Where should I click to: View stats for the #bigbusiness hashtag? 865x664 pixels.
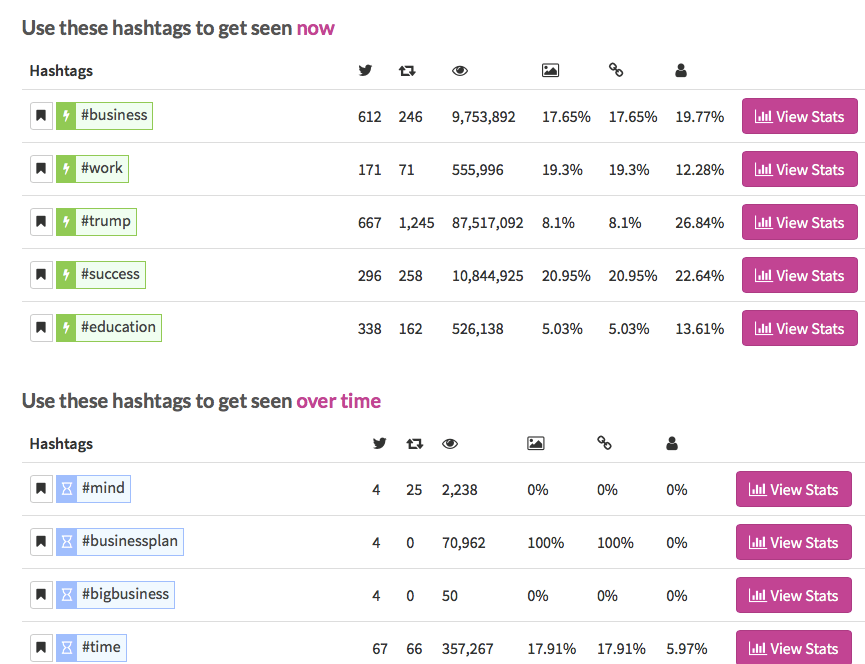[793, 595]
